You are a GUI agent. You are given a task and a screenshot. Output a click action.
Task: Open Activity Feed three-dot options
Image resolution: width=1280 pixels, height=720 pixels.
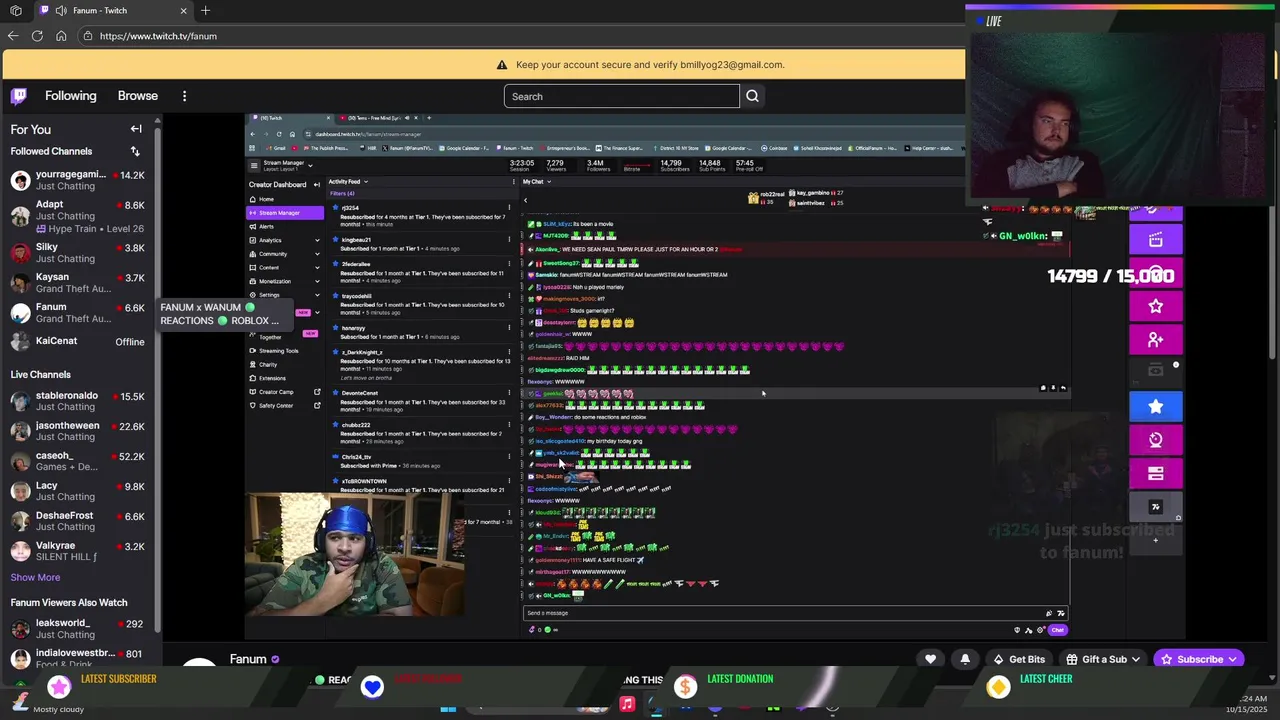coord(512,181)
